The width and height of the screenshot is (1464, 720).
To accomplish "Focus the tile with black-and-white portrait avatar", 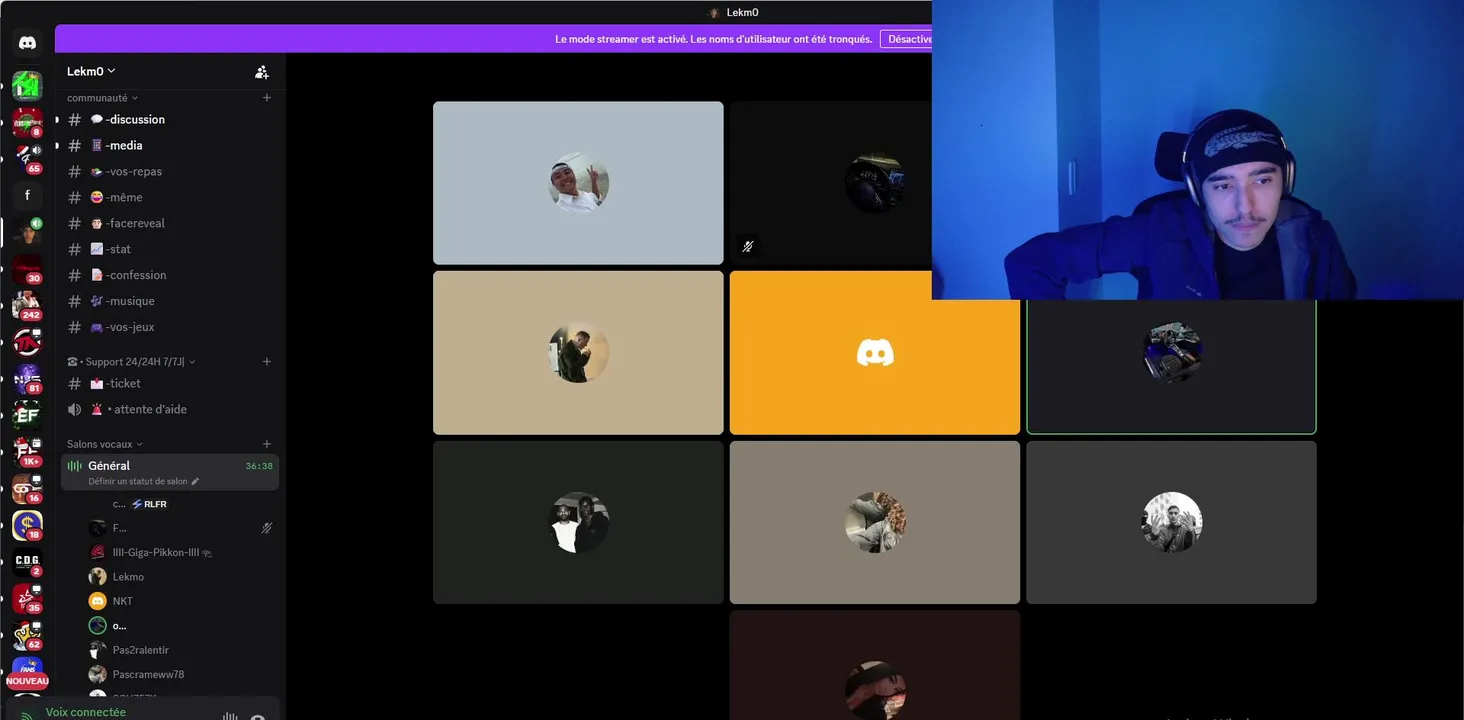I will point(1171,522).
